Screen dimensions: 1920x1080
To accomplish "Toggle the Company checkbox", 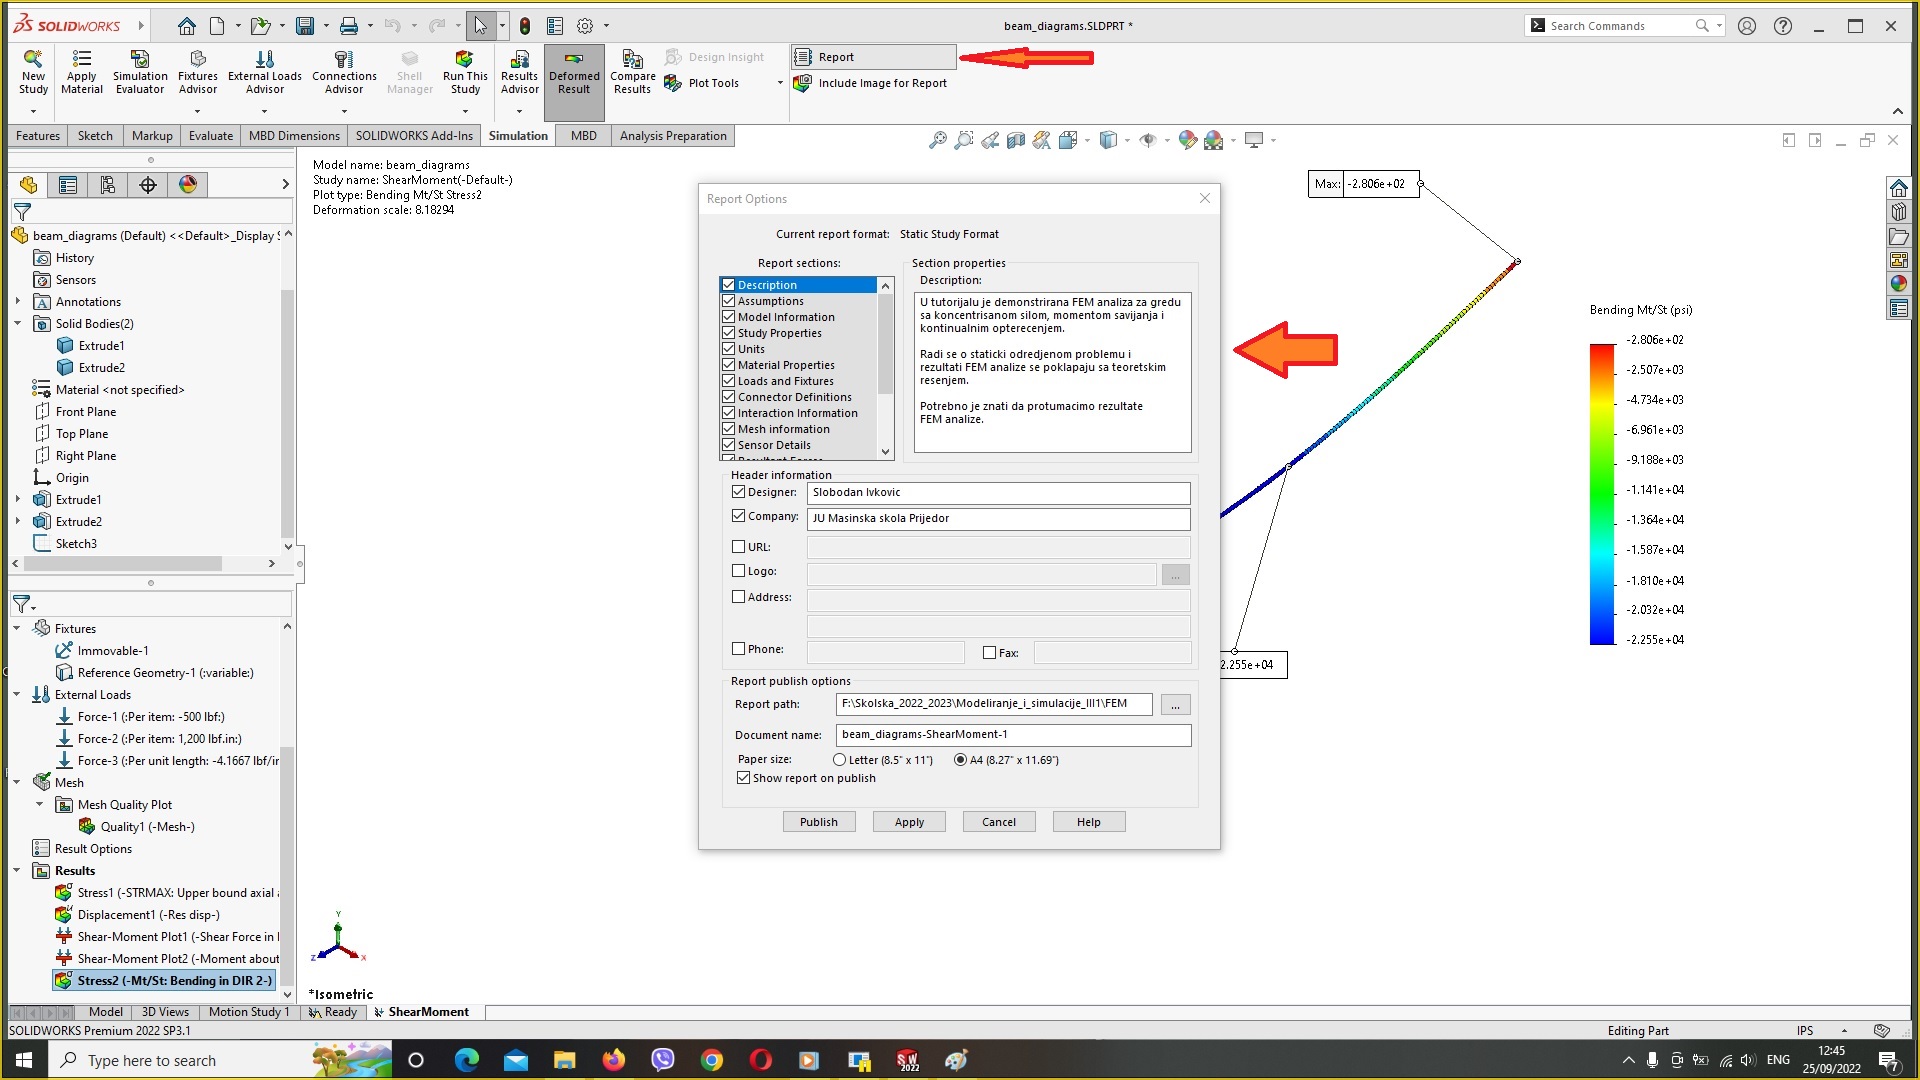I will (738, 516).
